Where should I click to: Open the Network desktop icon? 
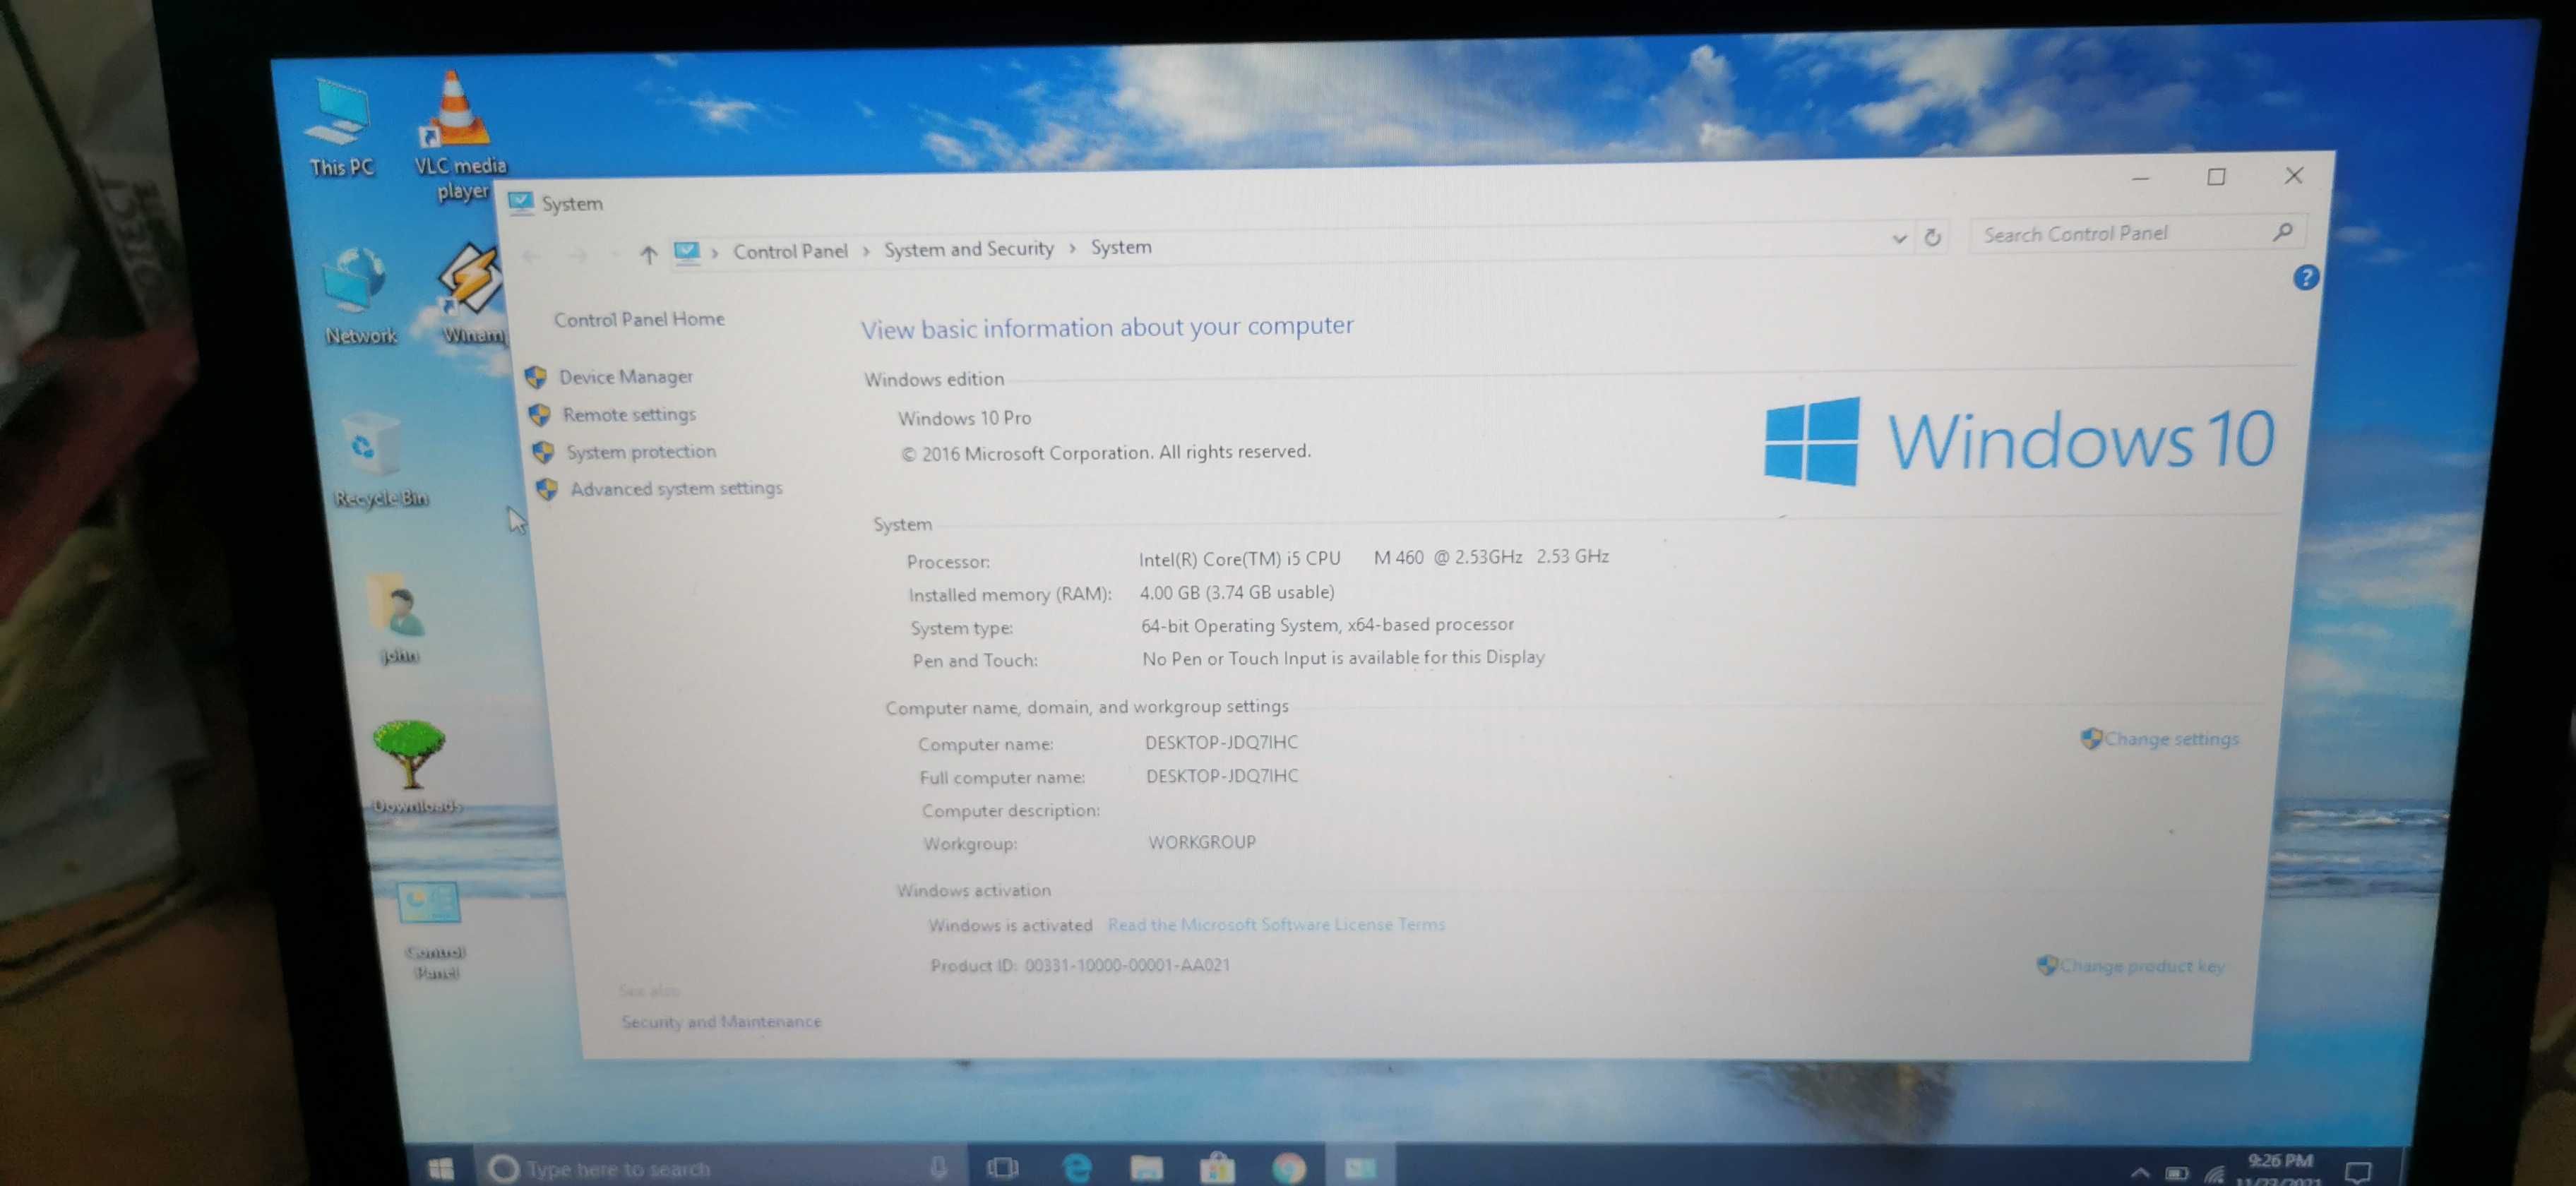pos(359,297)
